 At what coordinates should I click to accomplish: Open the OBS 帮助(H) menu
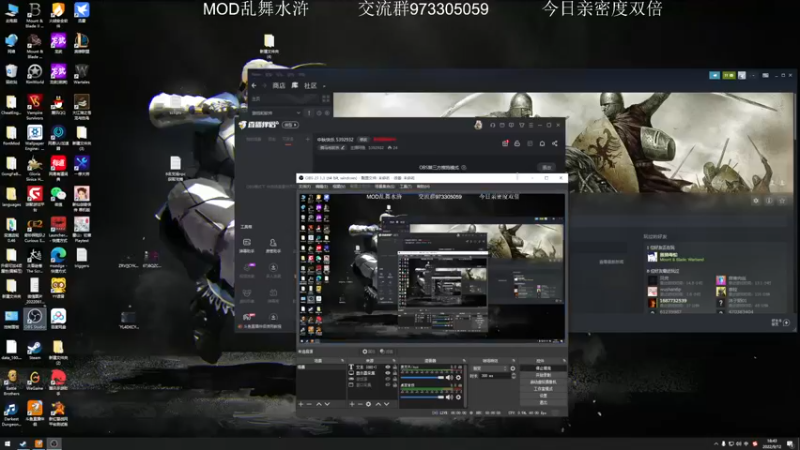tap(423, 187)
